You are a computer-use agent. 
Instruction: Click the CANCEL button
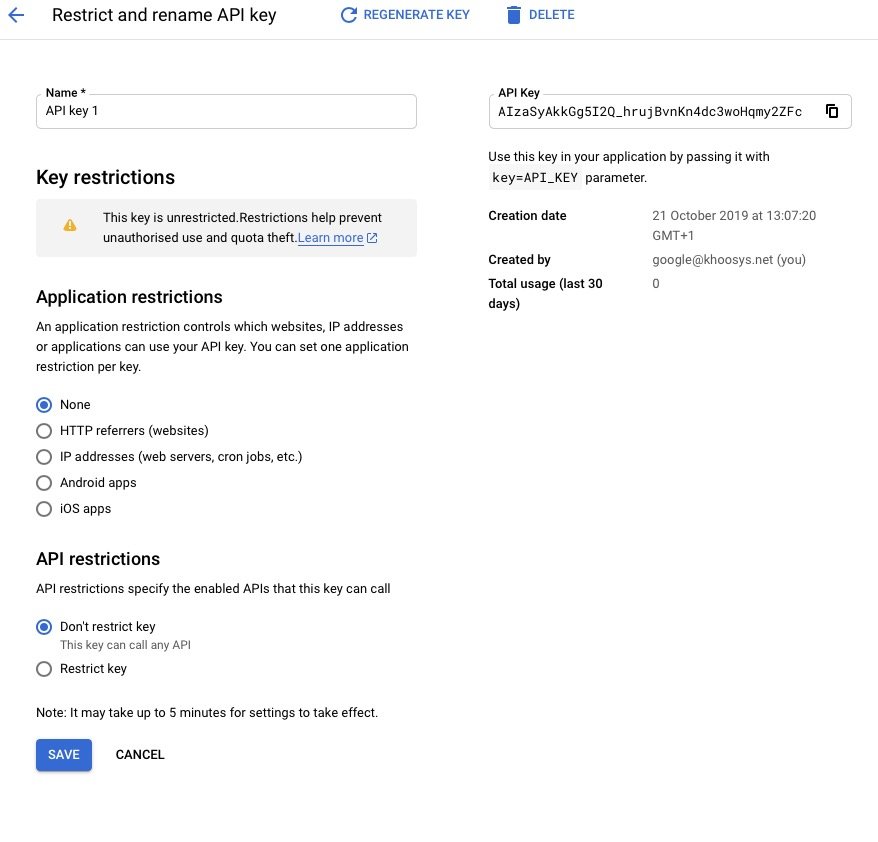click(x=140, y=755)
